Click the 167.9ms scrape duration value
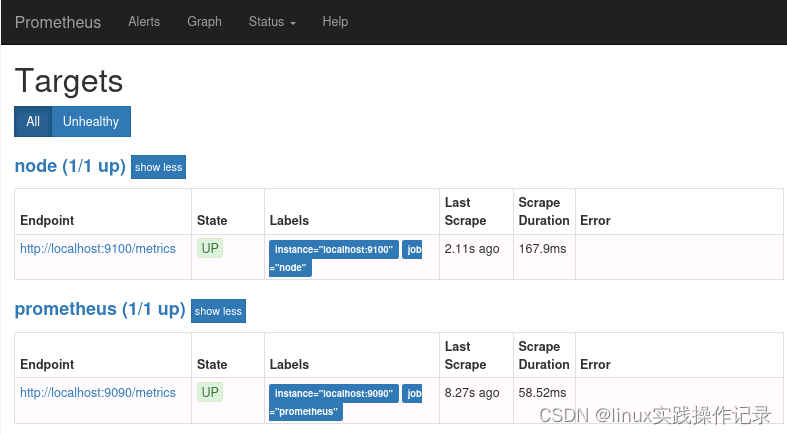Screen dimensions: 787x434 click(542, 248)
